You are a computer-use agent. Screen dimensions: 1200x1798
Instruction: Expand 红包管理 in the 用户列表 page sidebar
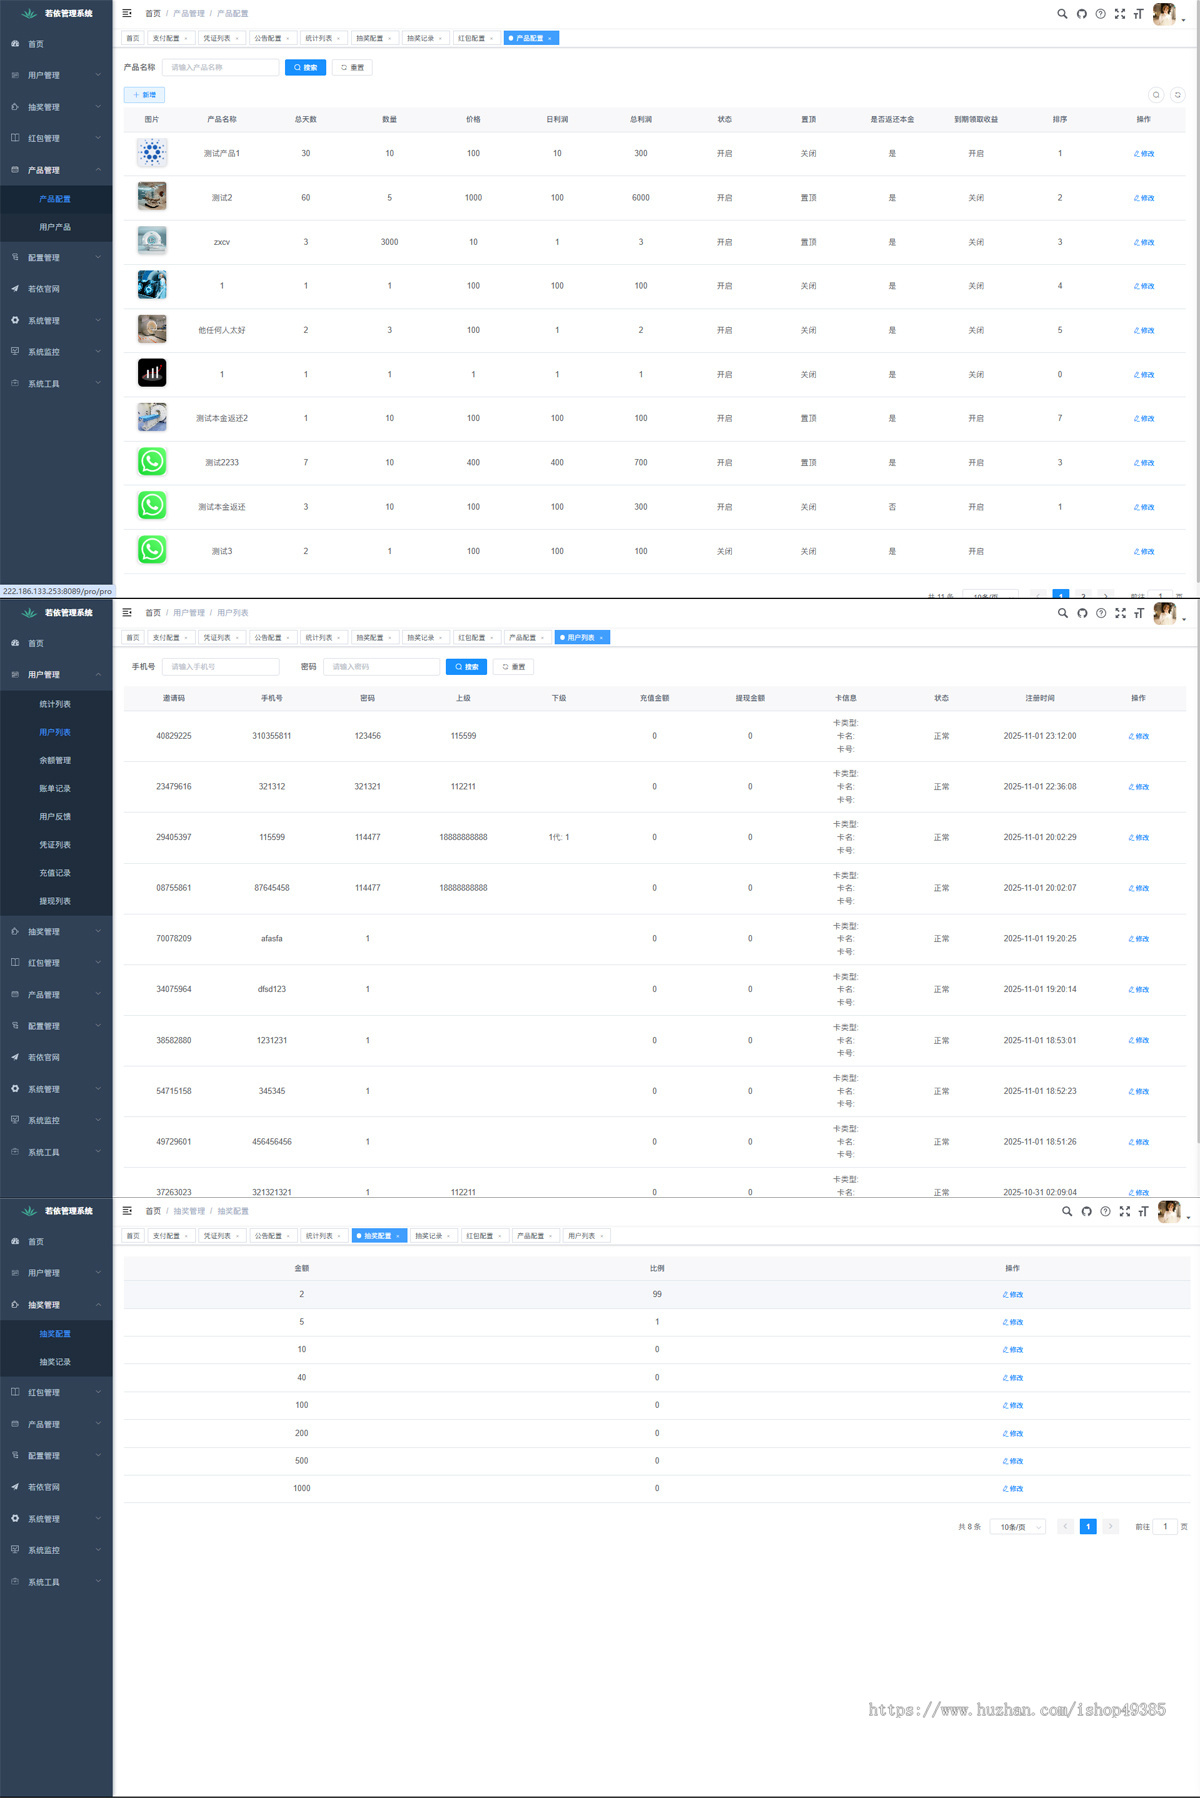point(56,963)
